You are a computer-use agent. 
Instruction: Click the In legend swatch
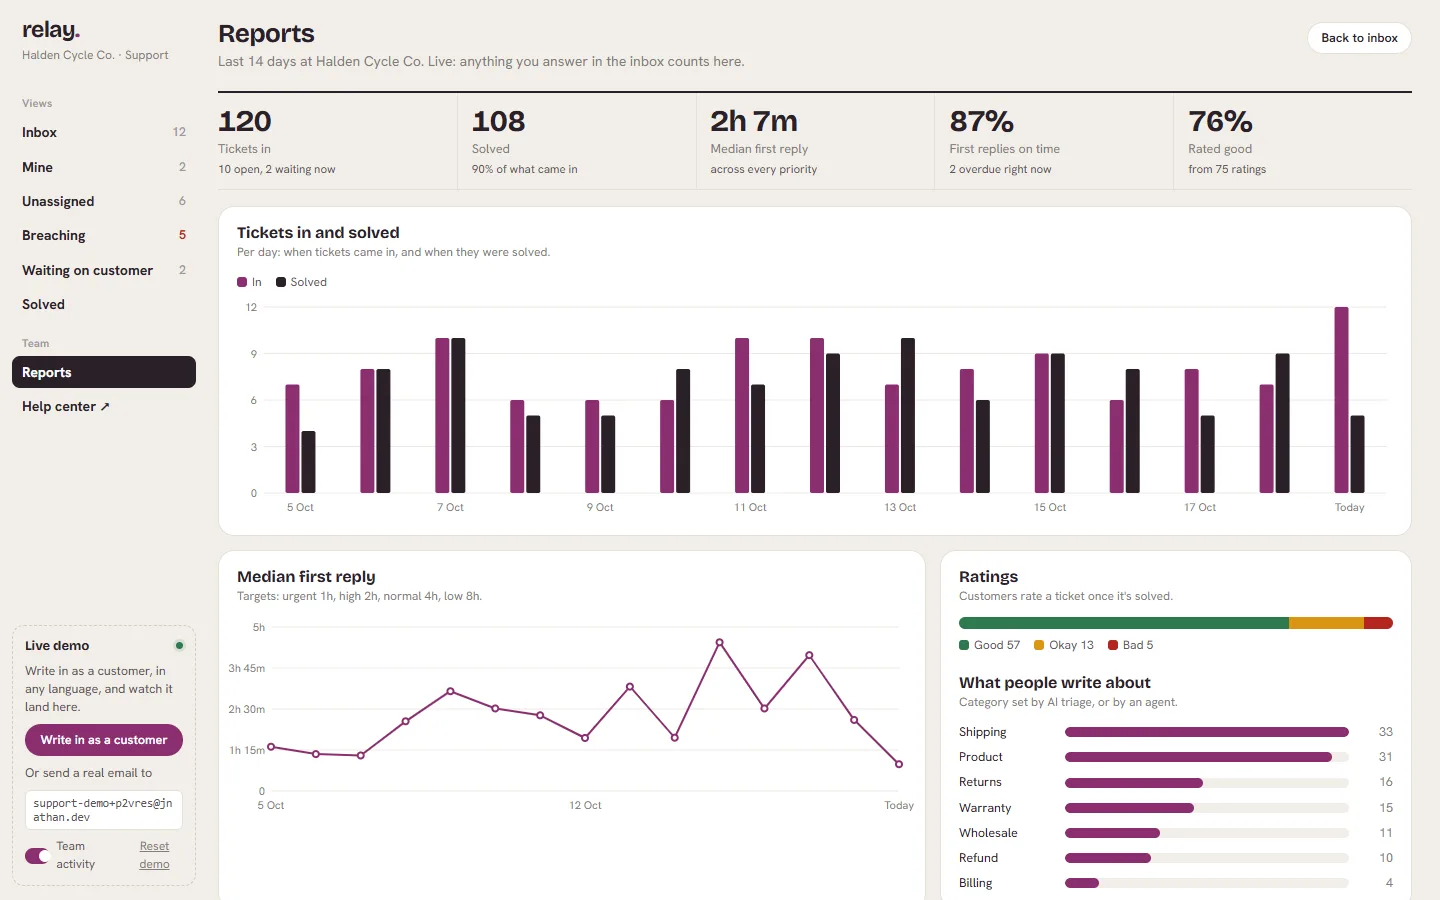pyautogui.click(x=242, y=282)
